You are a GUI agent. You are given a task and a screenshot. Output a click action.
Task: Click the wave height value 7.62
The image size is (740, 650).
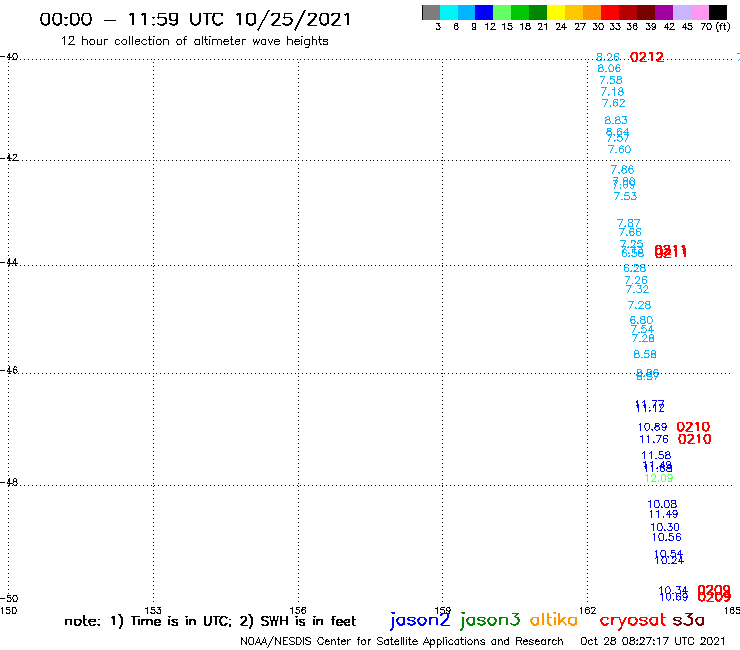(x=614, y=103)
